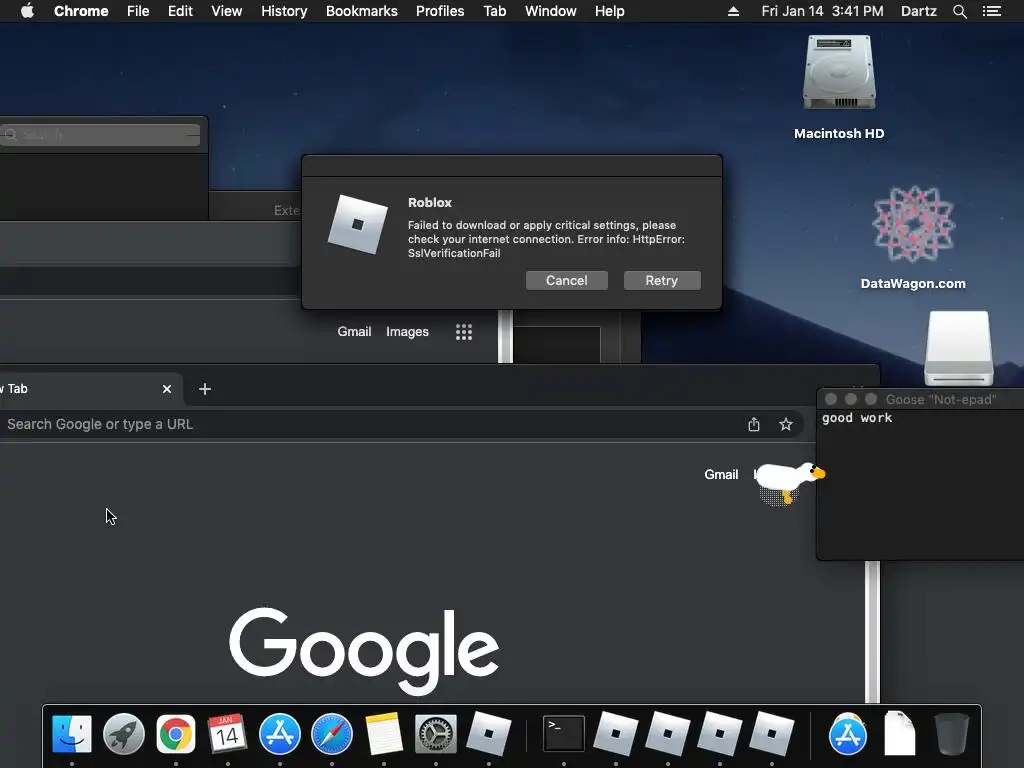
Task: Open the Window menu
Action: click(x=551, y=11)
